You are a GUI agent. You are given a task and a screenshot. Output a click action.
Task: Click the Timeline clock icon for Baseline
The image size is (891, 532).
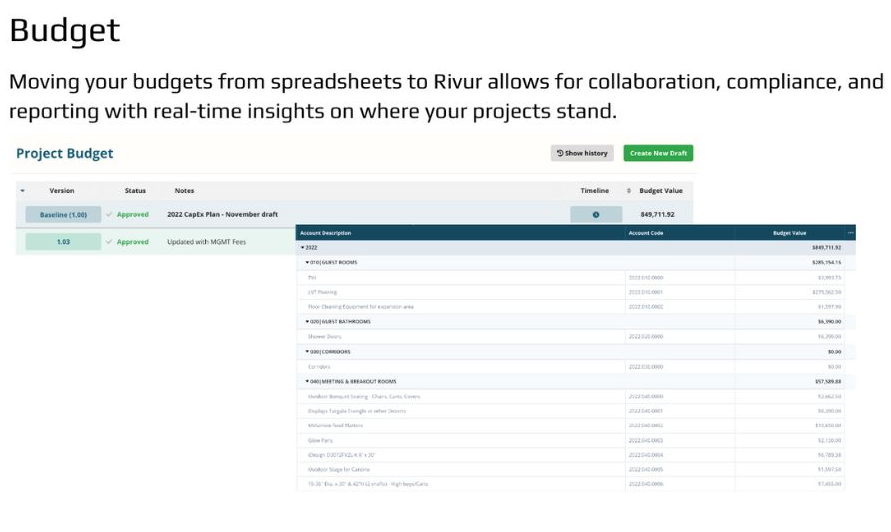596,214
